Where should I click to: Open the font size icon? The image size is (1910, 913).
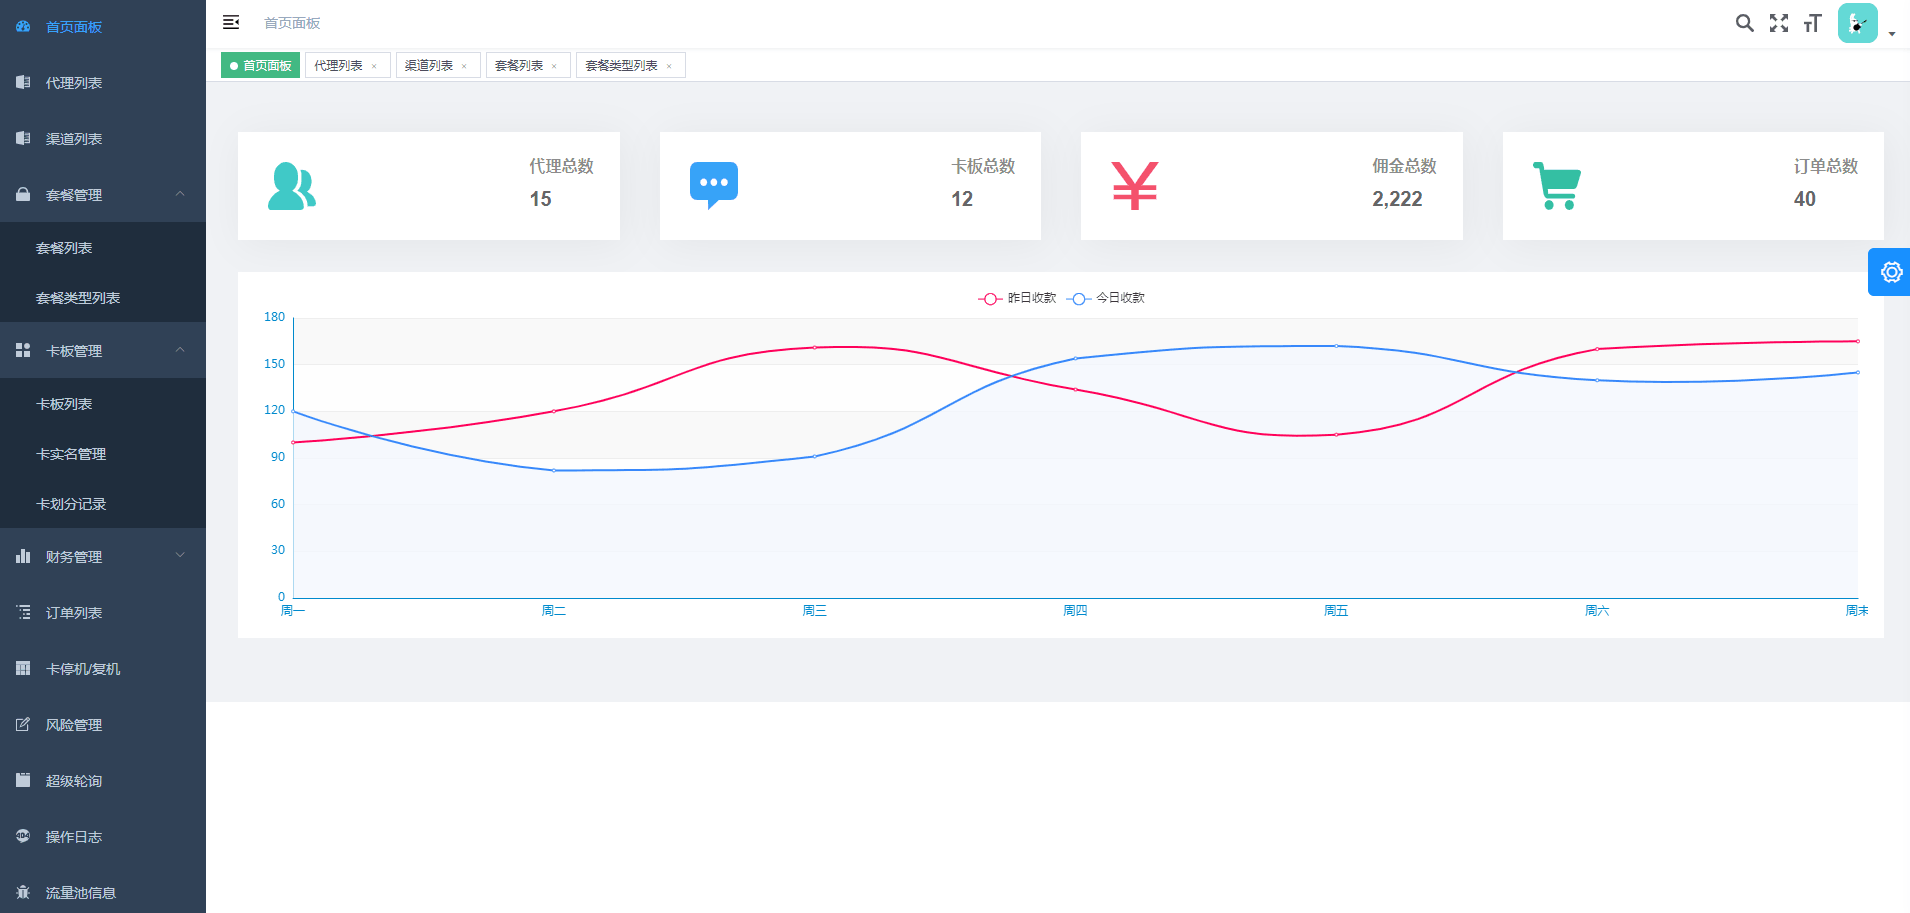(x=1813, y=23)
